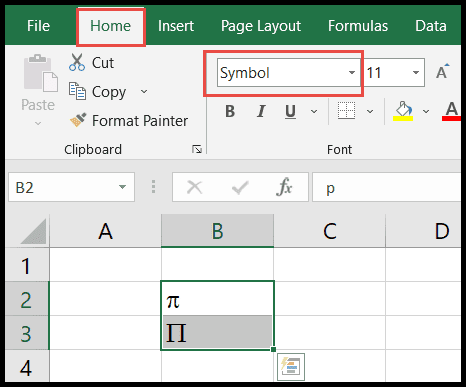Image resolution: width=466 pixels, height=387 pixels.
Task: Click the Insert Function fx icon
Action: click(x=284, y=187)
